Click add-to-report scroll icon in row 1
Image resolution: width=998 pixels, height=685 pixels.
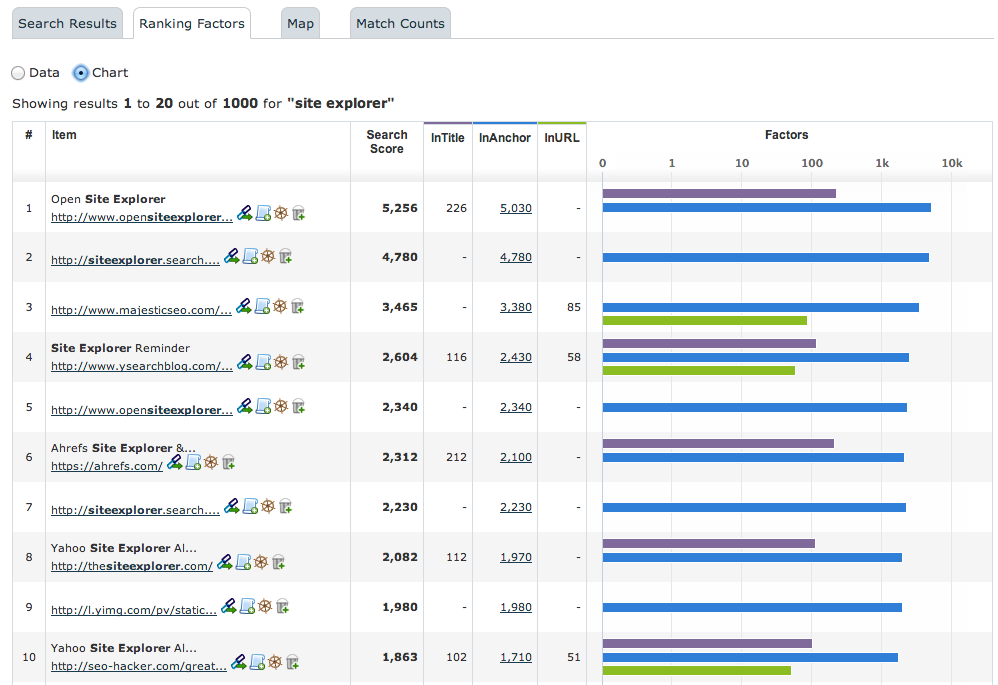tap(264, 213)
